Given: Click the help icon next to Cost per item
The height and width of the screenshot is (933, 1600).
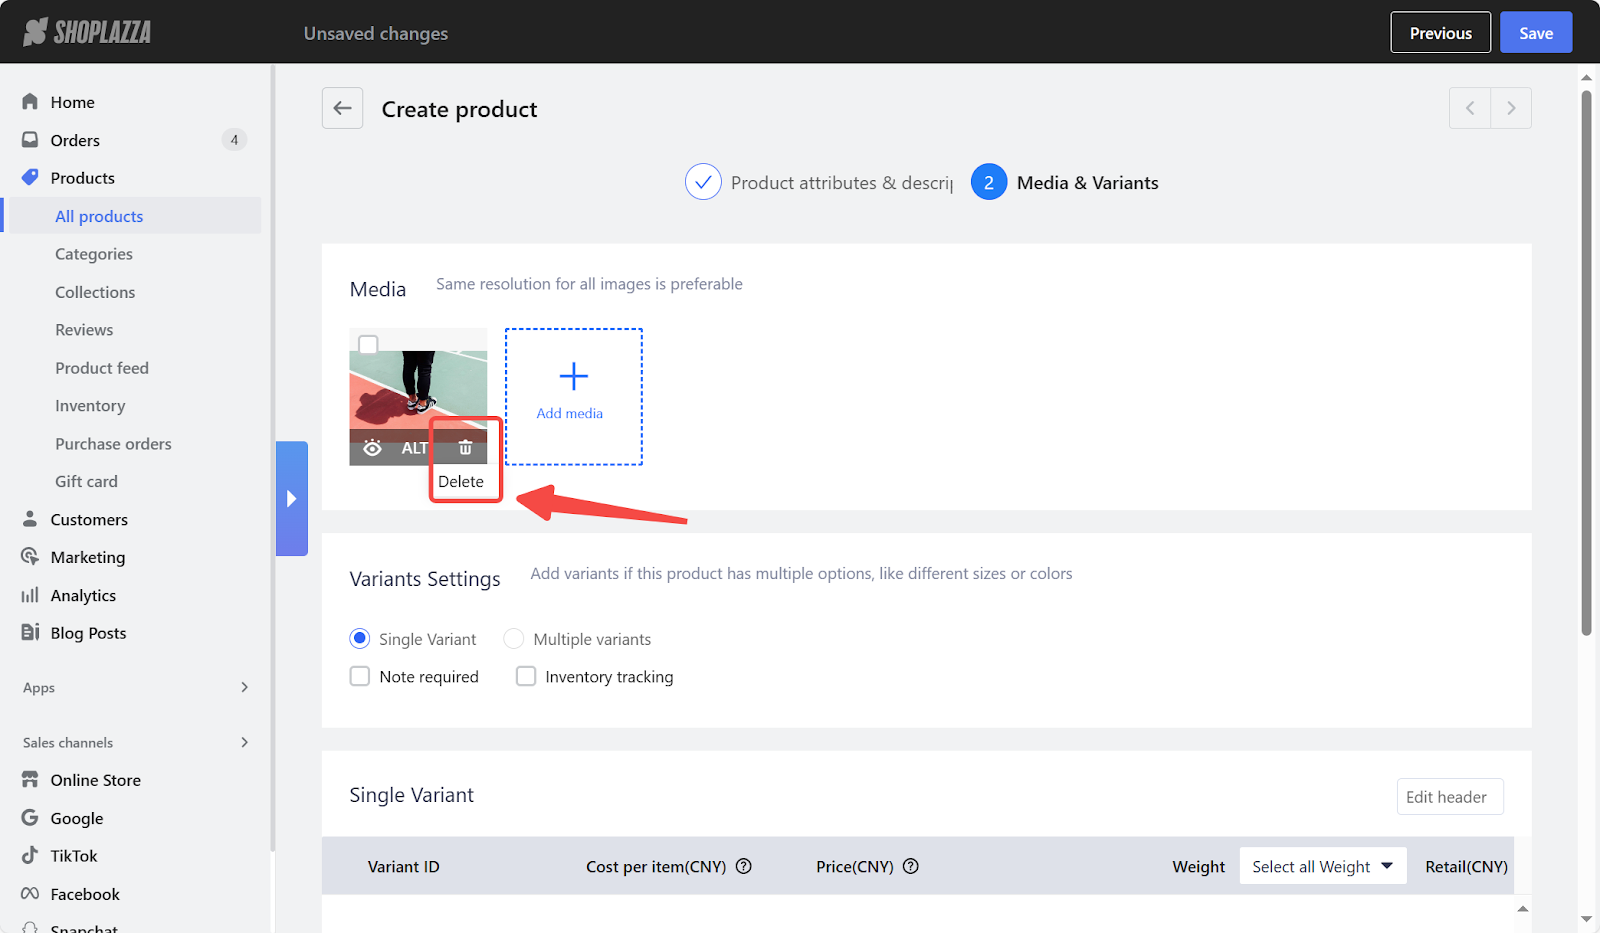Looking at the screenshot, I should click(x=744, y=866).
